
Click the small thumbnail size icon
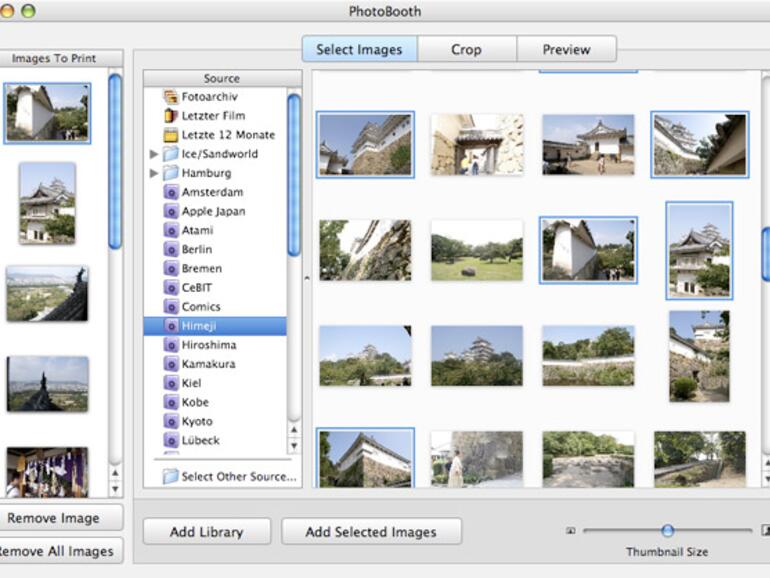pos(571,531)
